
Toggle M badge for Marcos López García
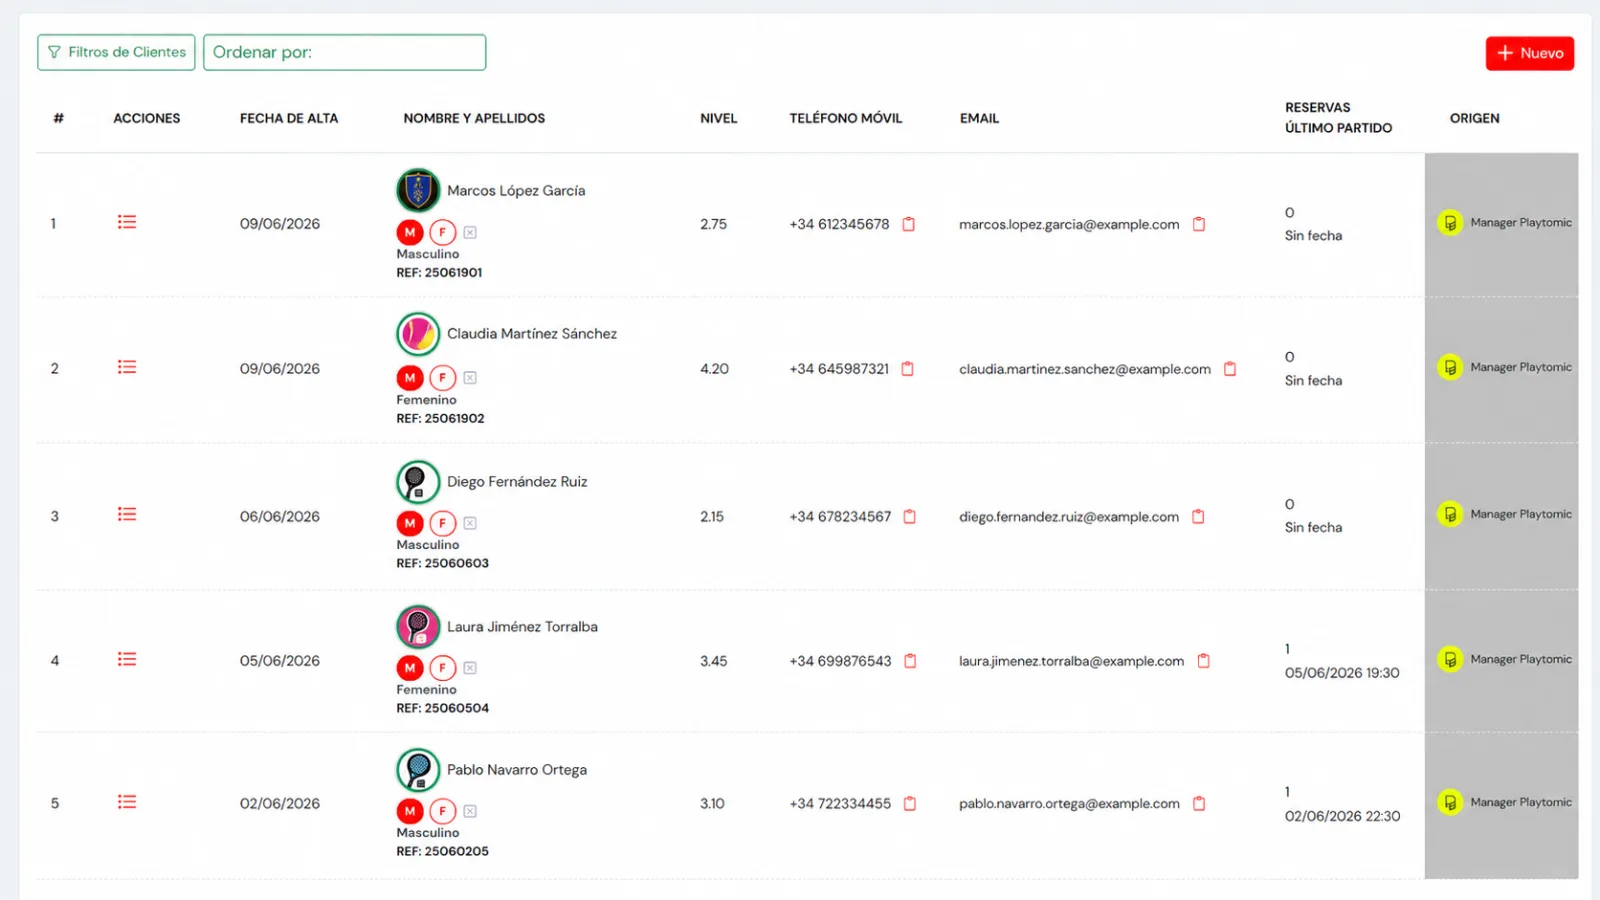(x=410, y=232)
